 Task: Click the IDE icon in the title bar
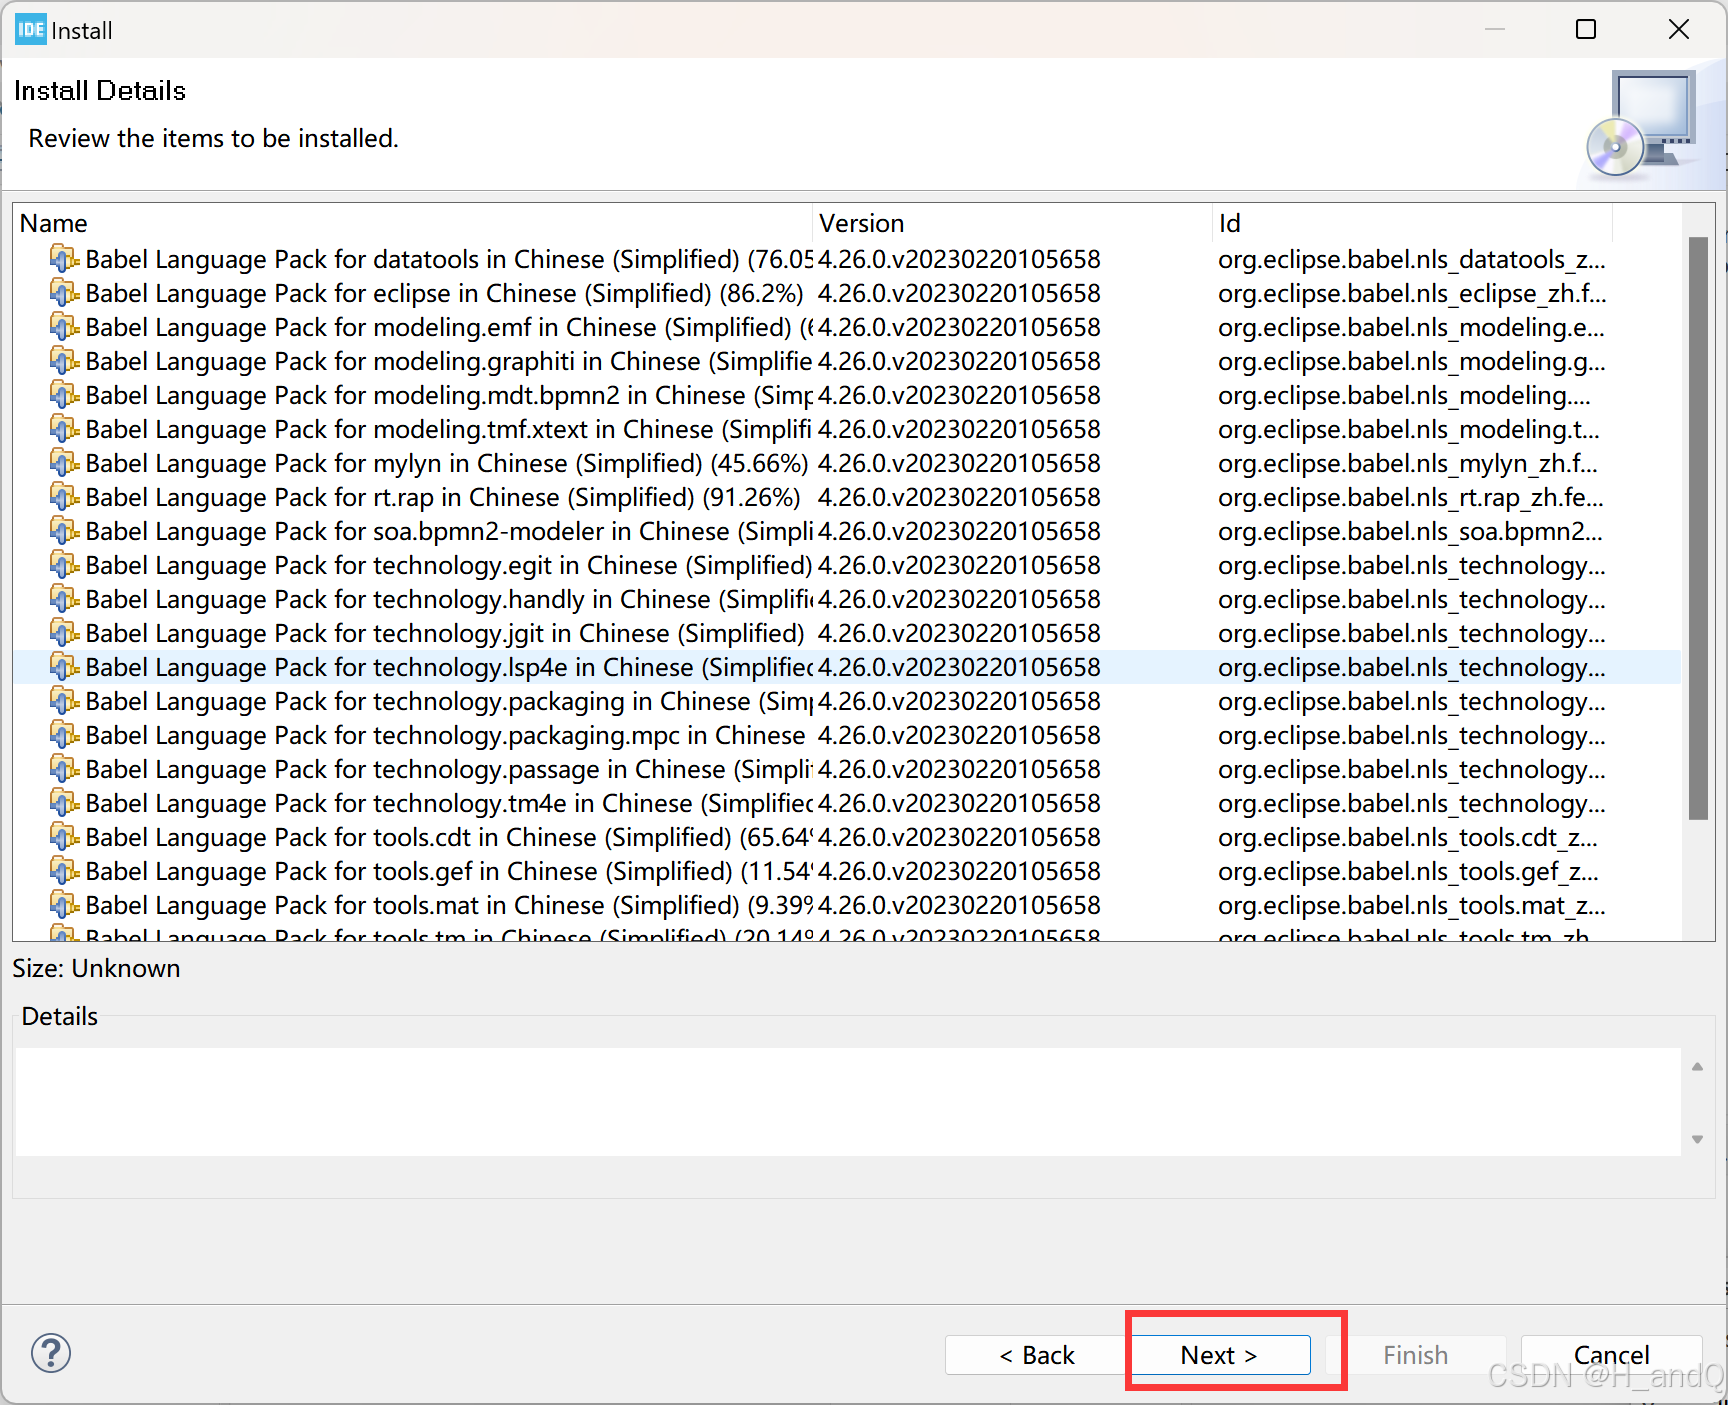tap(31, 29)
